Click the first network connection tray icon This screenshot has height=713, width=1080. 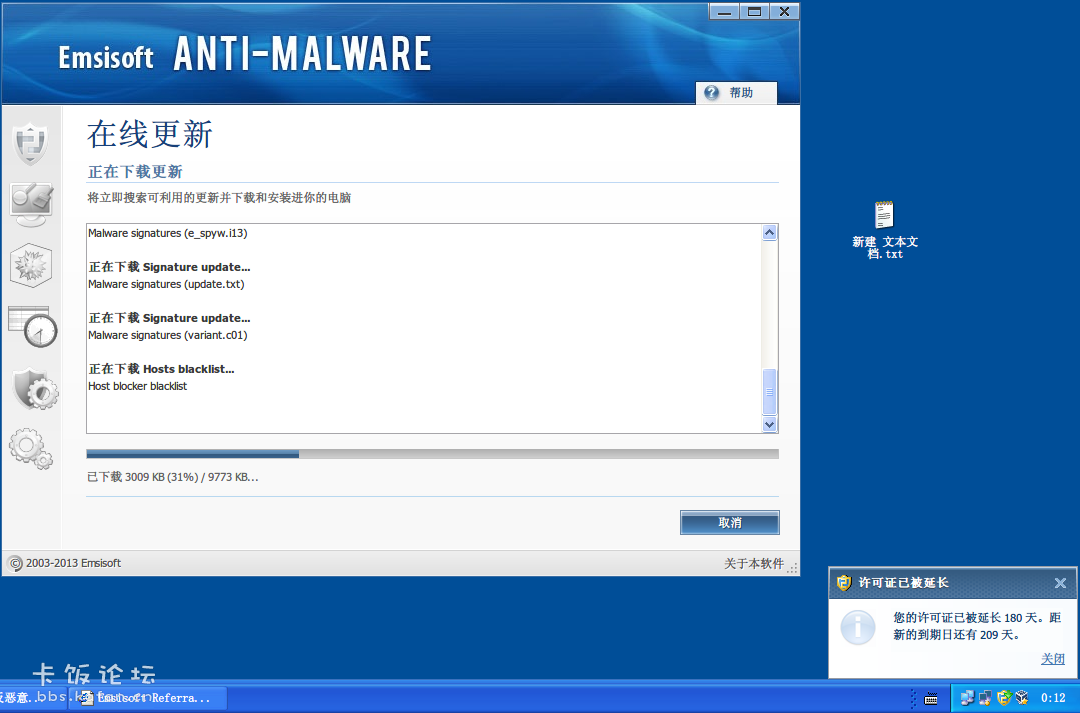[967, 698]
